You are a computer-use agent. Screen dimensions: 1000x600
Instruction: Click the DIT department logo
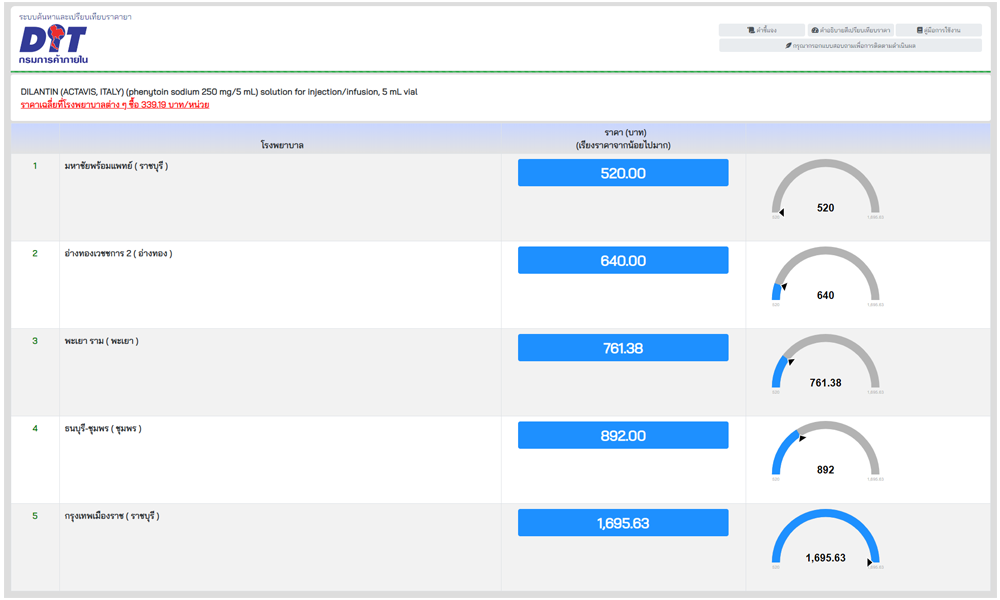[x=54, y=44]
